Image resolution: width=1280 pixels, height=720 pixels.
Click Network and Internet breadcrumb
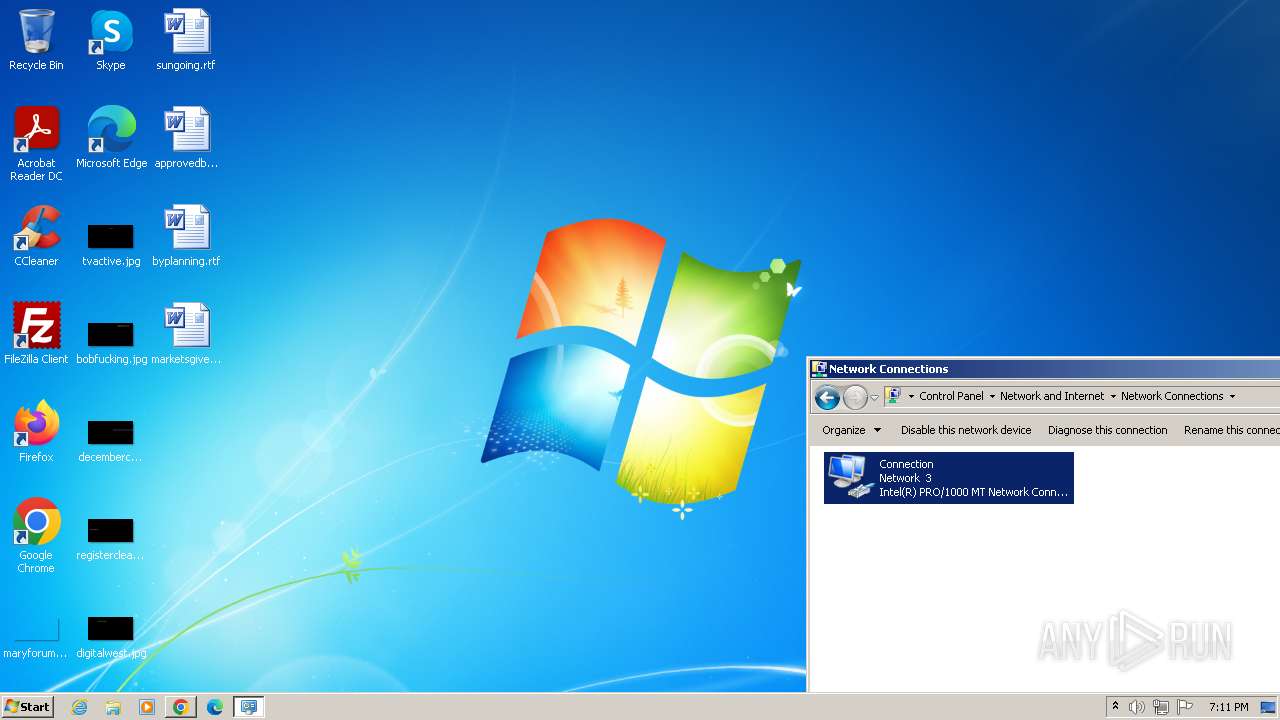pos(1052,396)
